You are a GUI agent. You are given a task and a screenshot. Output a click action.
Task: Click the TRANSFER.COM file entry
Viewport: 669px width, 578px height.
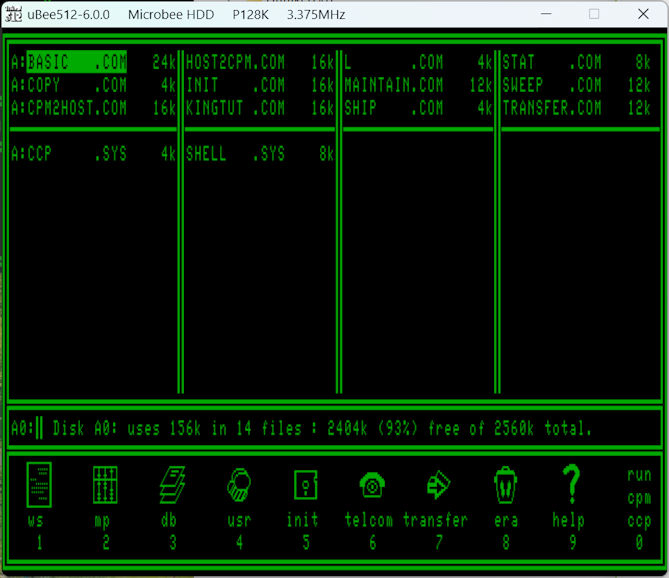coord(552,108)
